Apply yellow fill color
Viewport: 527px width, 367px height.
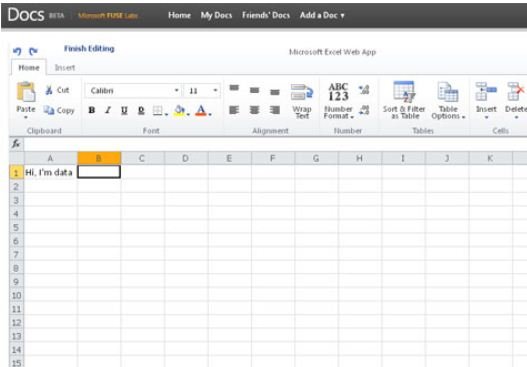[x=179, y=110]
